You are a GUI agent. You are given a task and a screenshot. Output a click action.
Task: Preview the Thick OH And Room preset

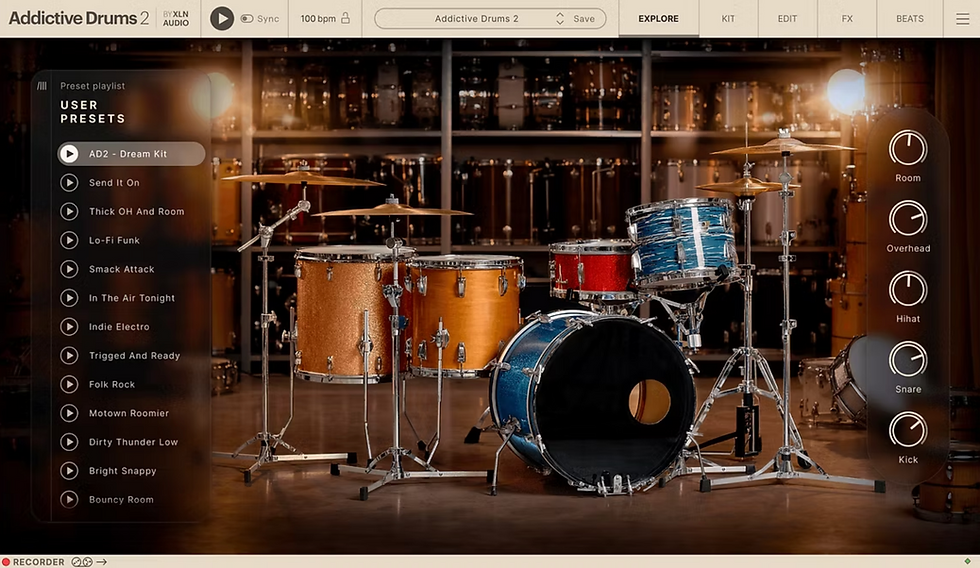pos(69,211)
